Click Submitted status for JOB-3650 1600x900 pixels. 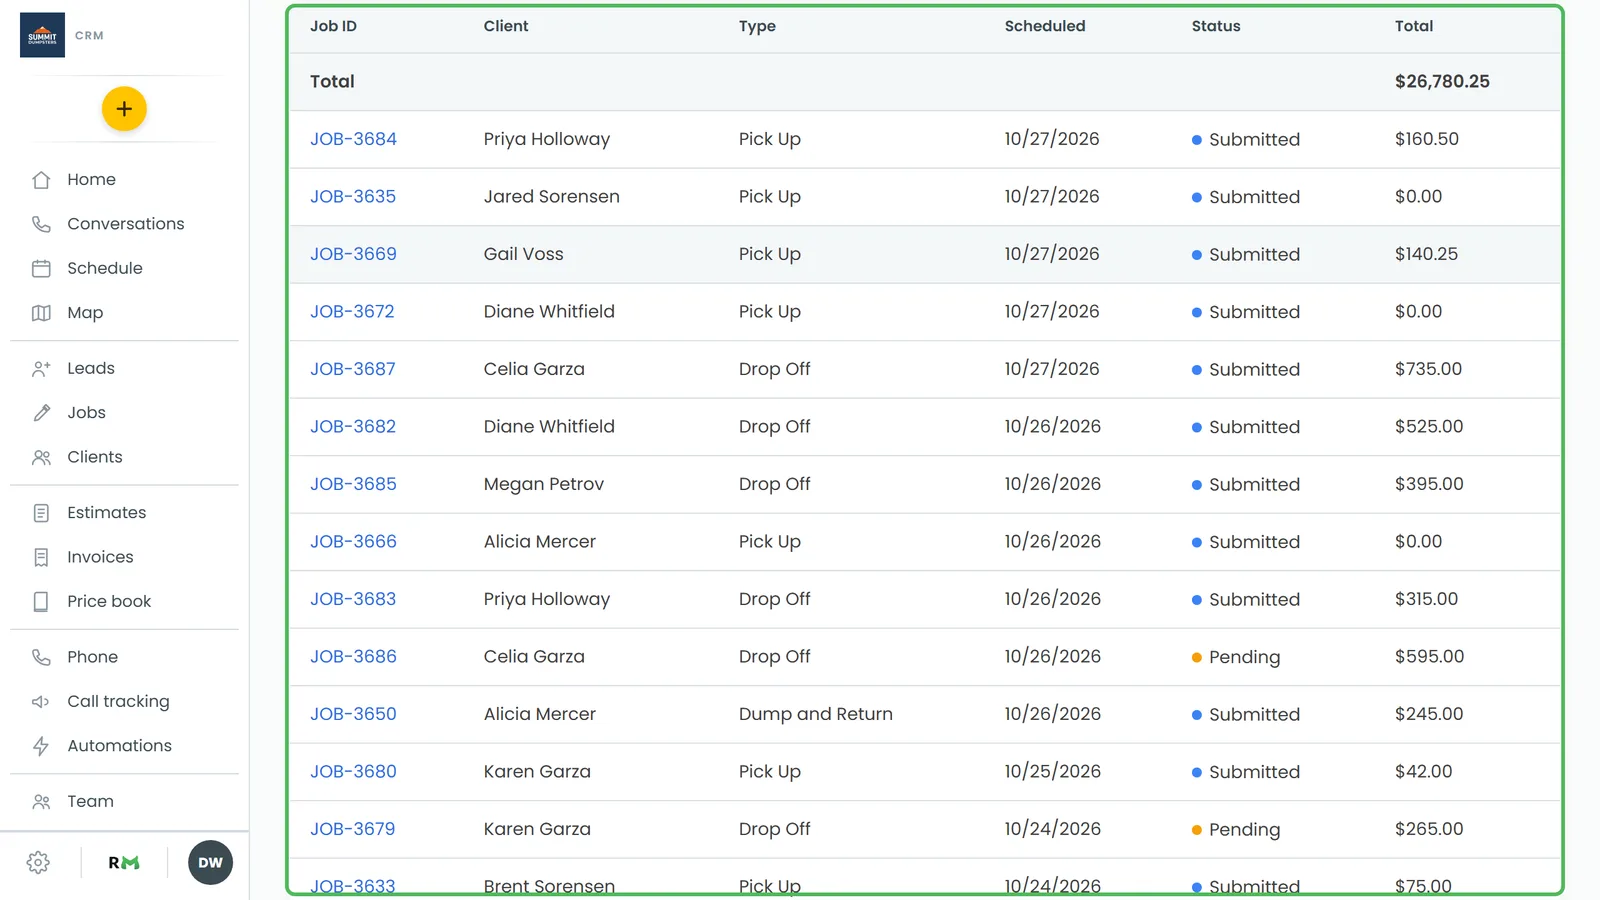click(x=1246, y=714)
